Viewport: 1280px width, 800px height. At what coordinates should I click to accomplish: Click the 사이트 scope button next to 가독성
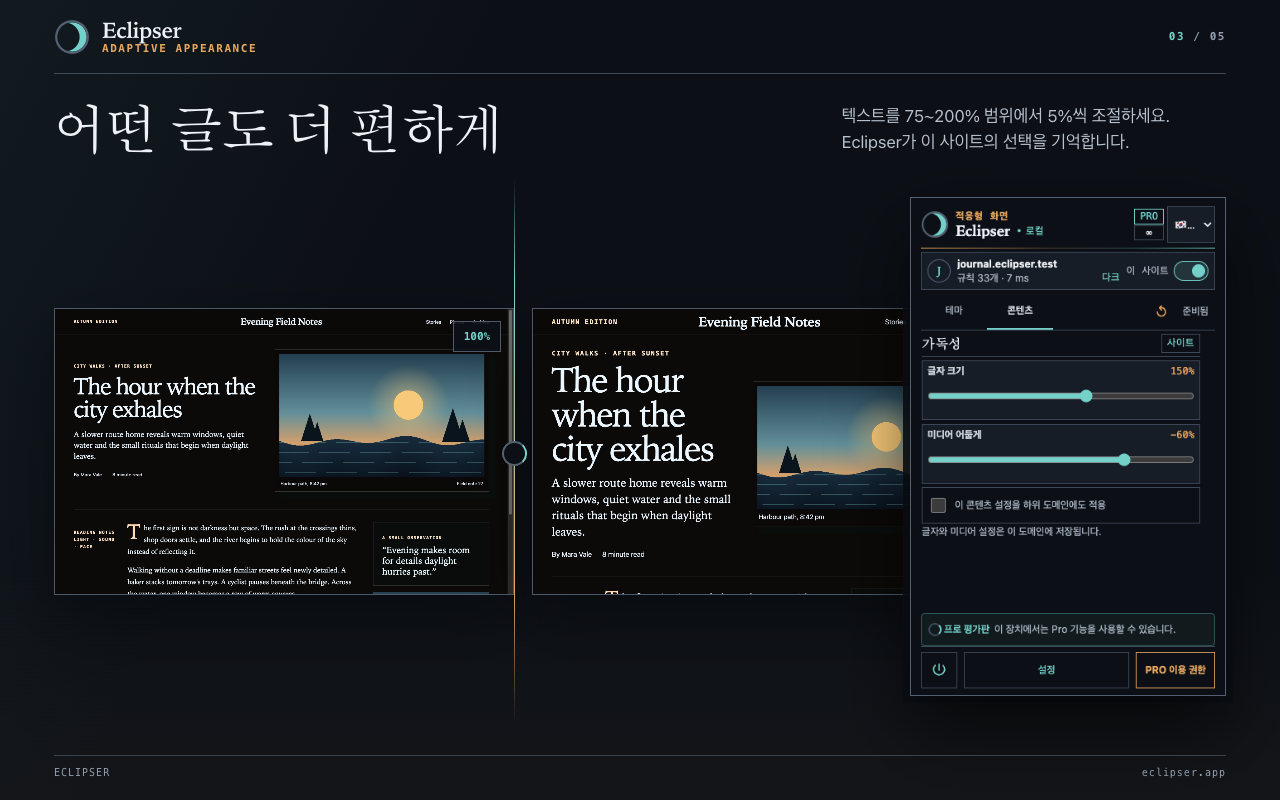click(x=1180, y=343)
